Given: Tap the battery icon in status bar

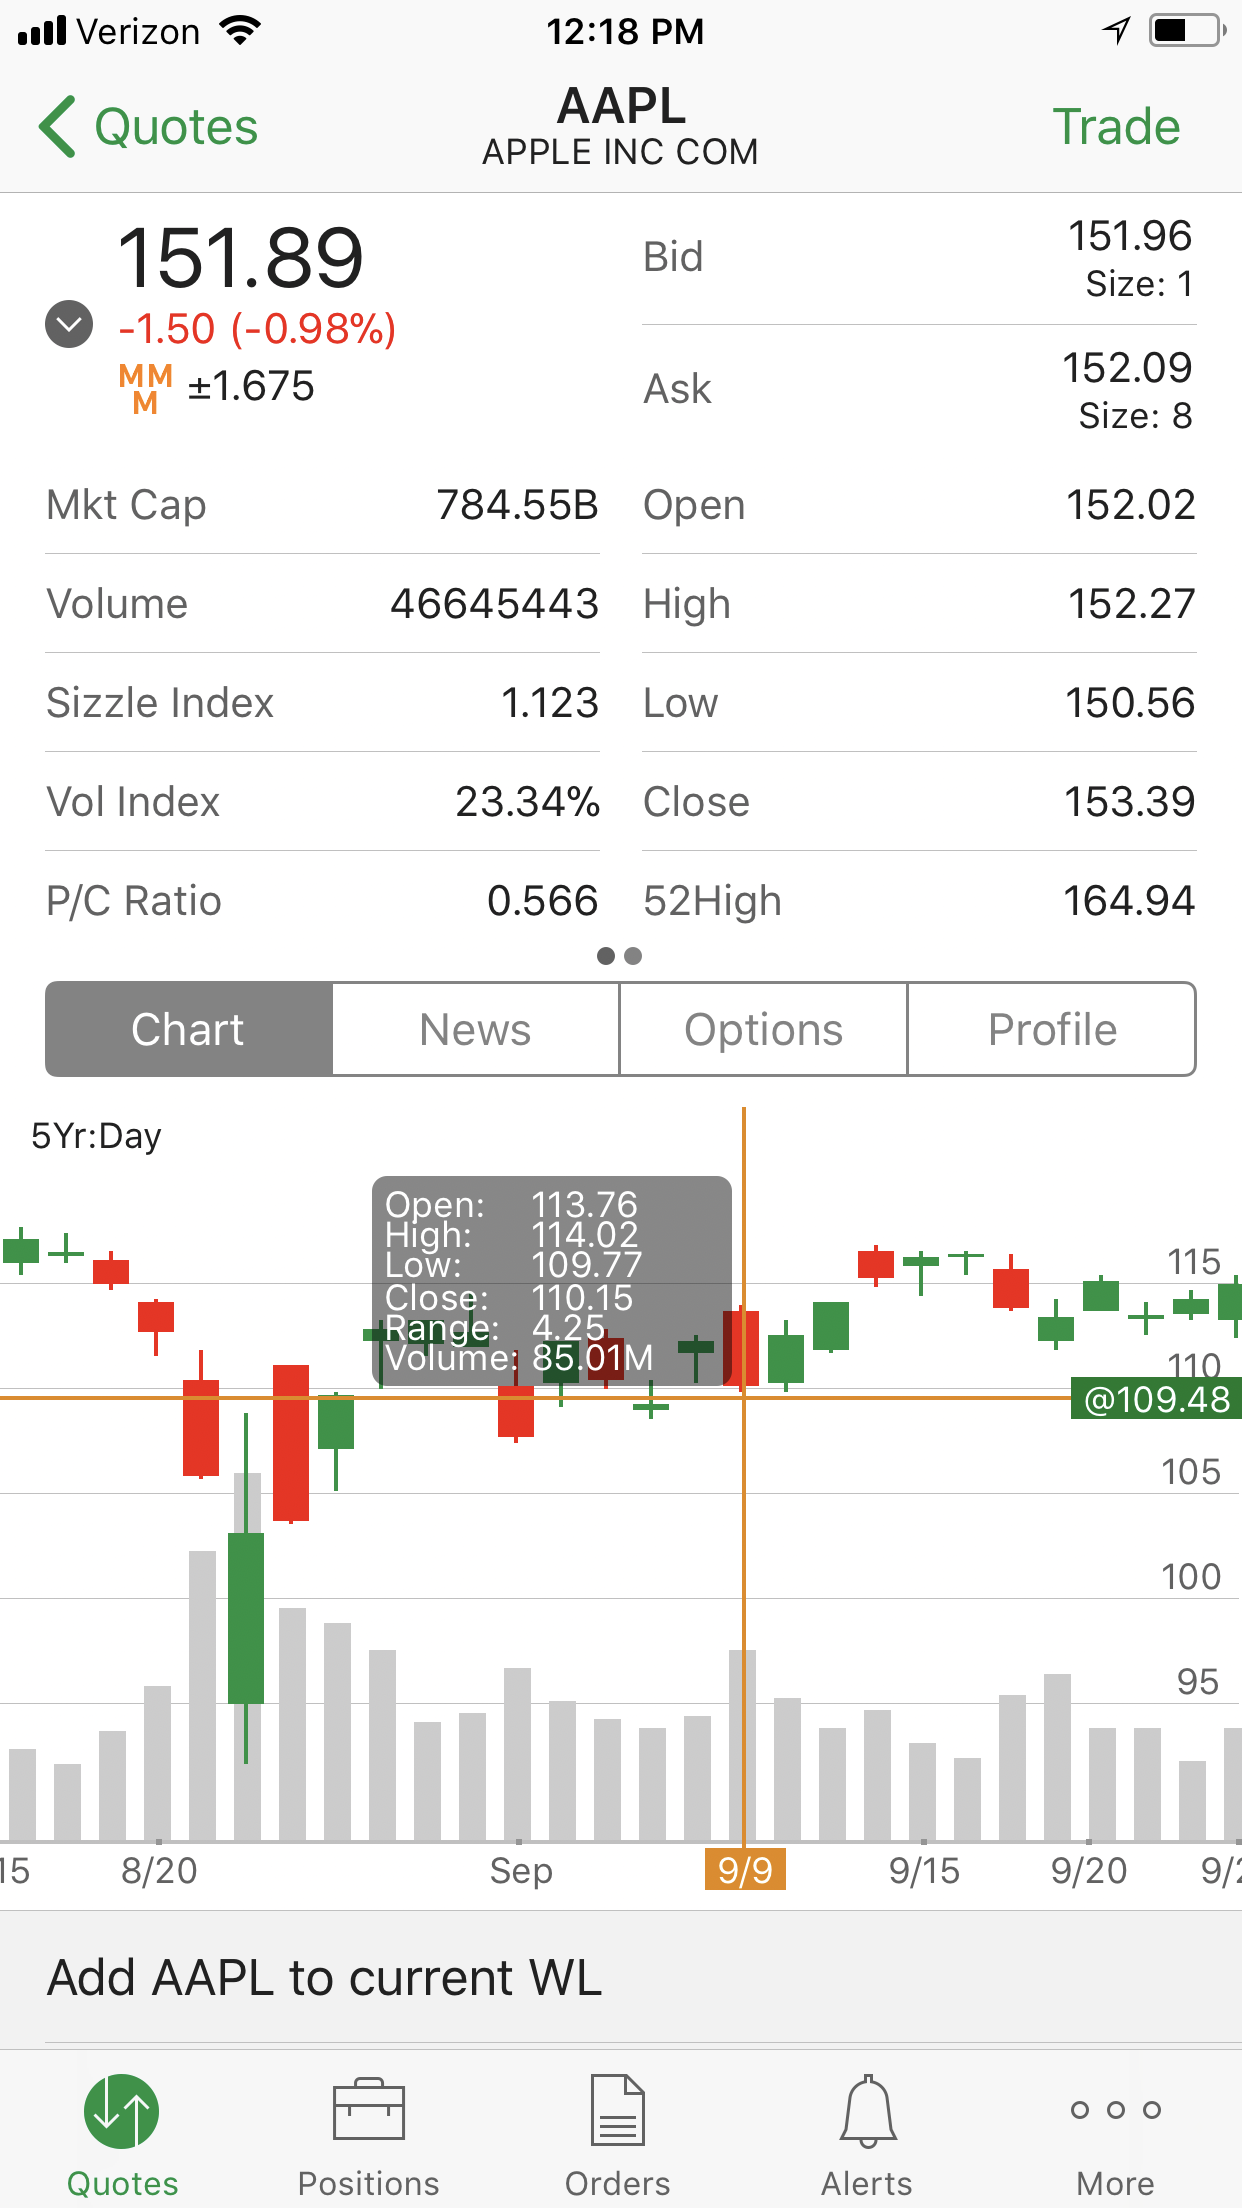Looking at the screenshot, I should click(x=1188, y=31).
